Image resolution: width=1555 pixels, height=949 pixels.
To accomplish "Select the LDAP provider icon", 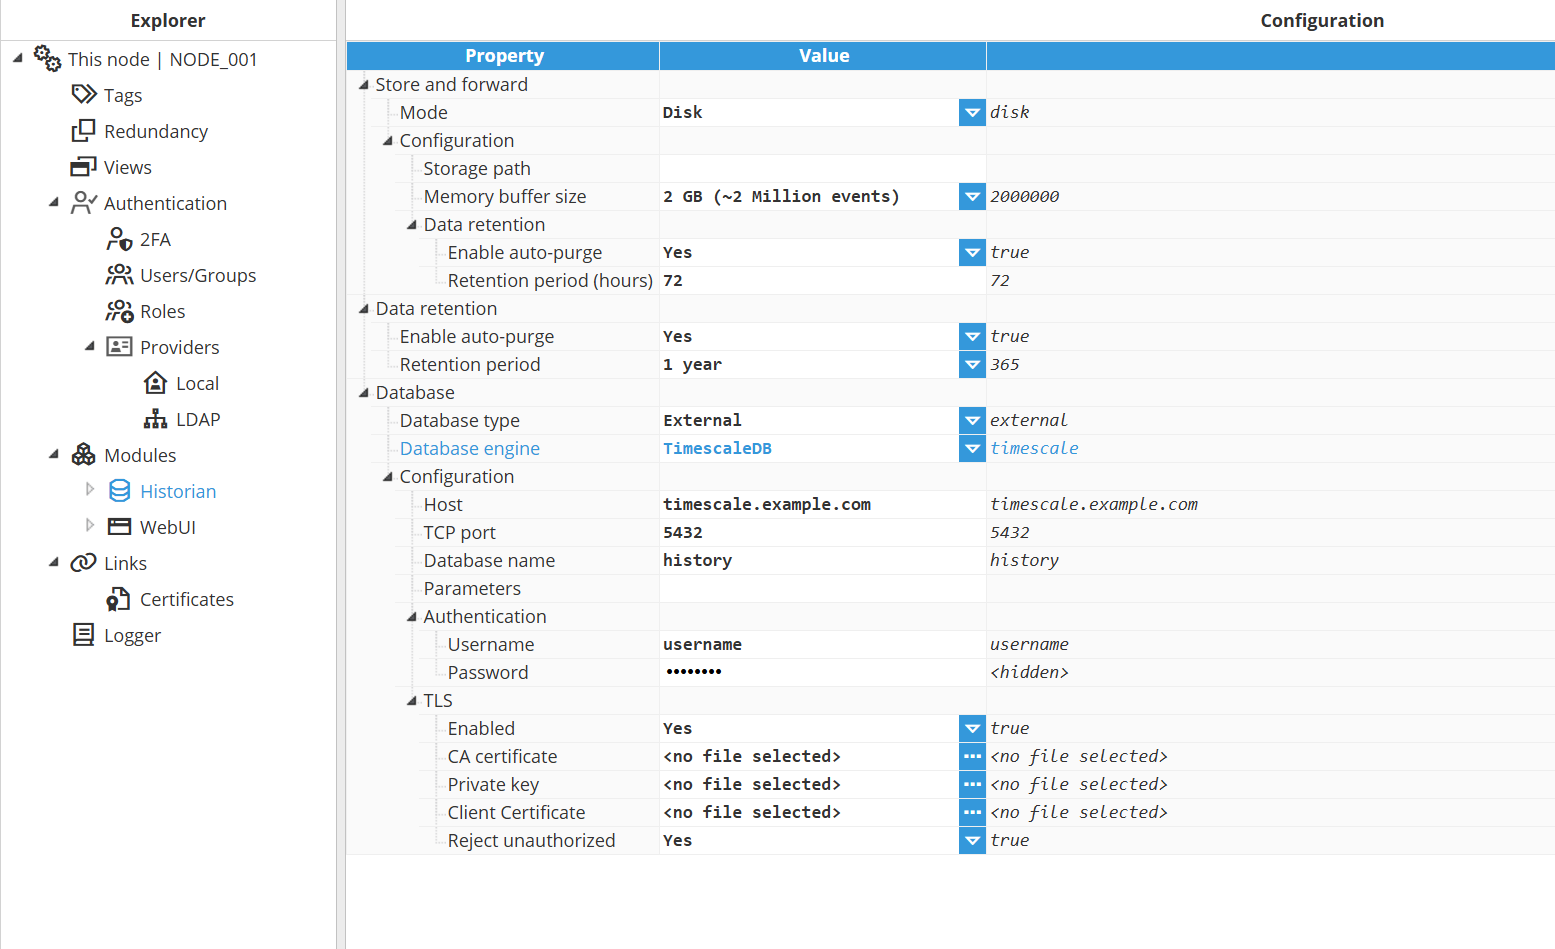I will point(156,419).
